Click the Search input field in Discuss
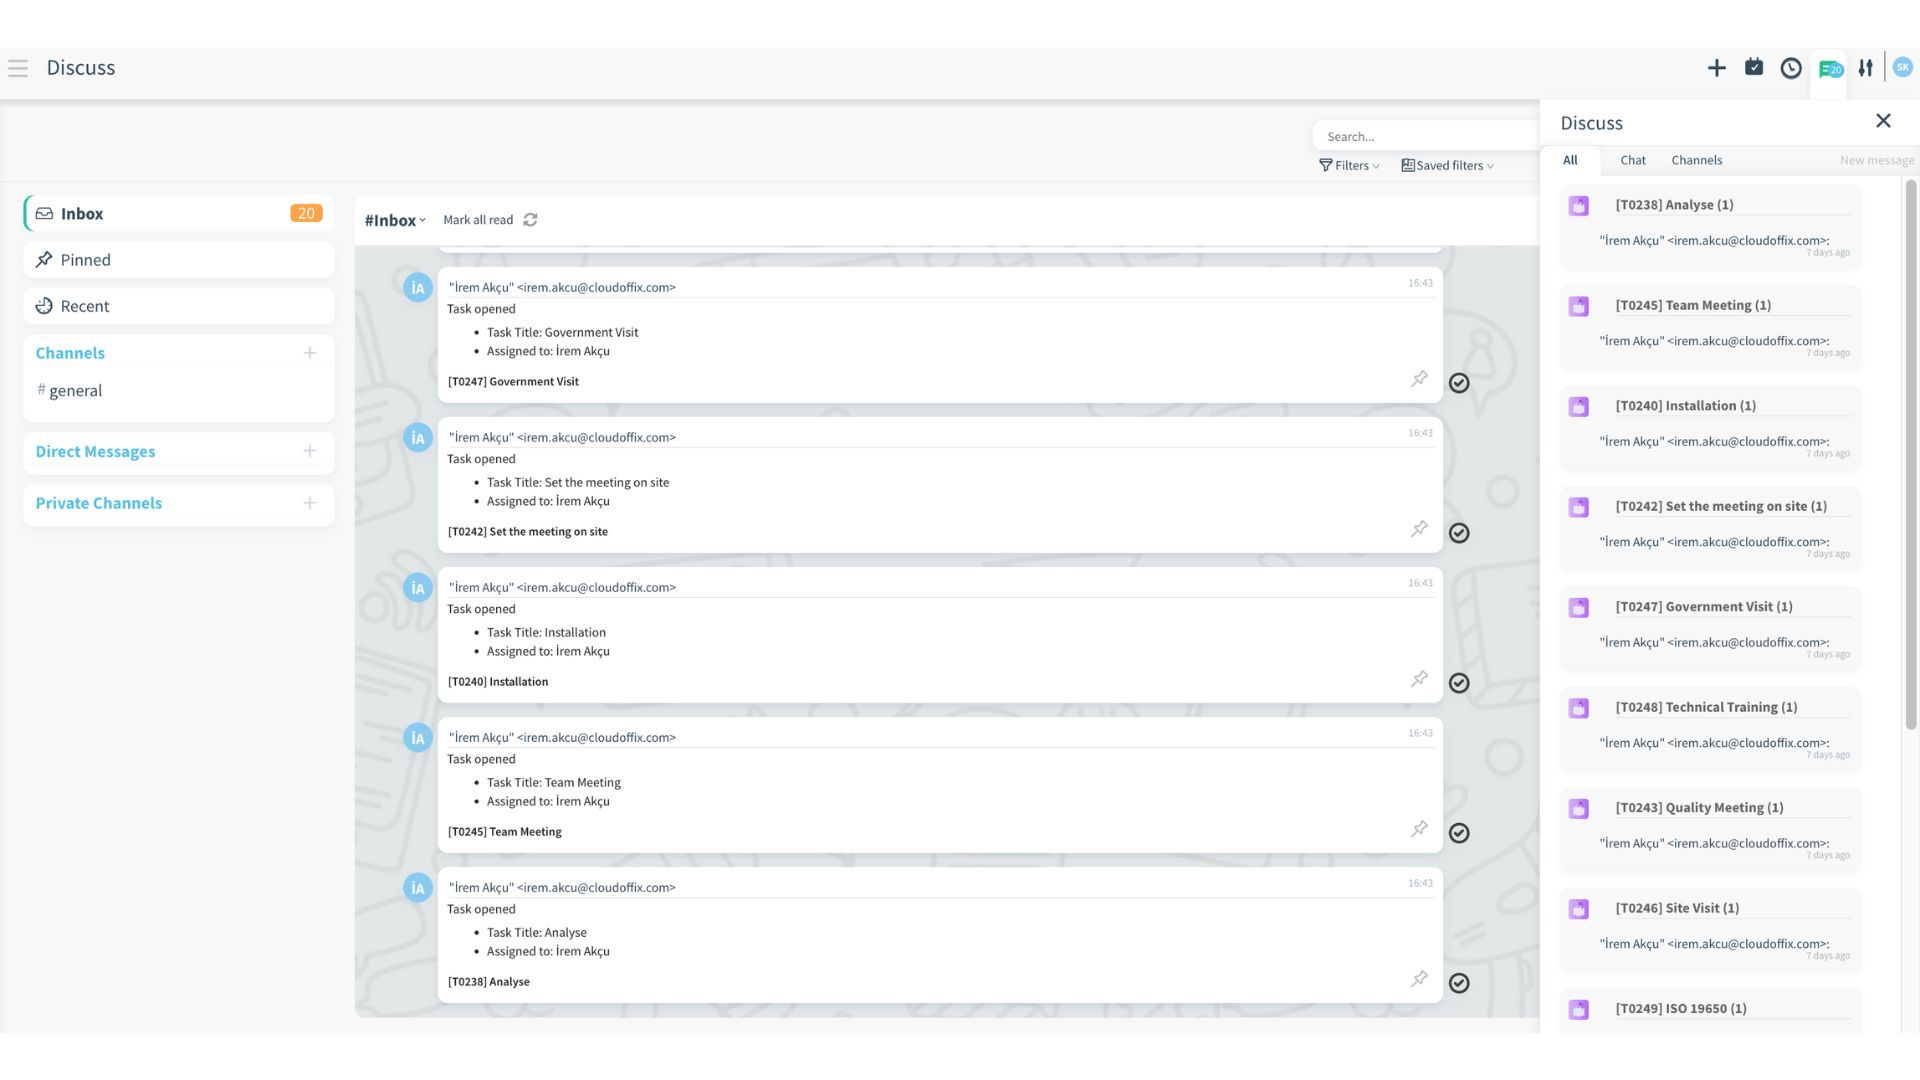The height and width of the screenshot is (1080, 1920). 1424,136
